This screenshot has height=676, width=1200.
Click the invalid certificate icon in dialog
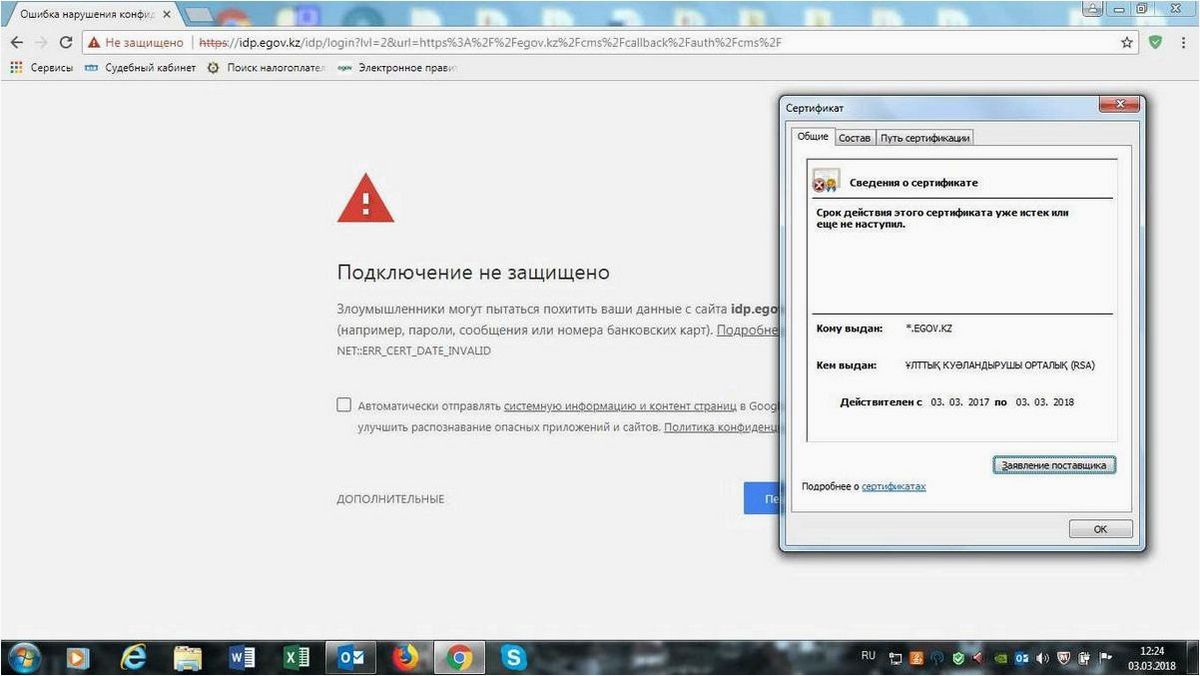point(825,183)
